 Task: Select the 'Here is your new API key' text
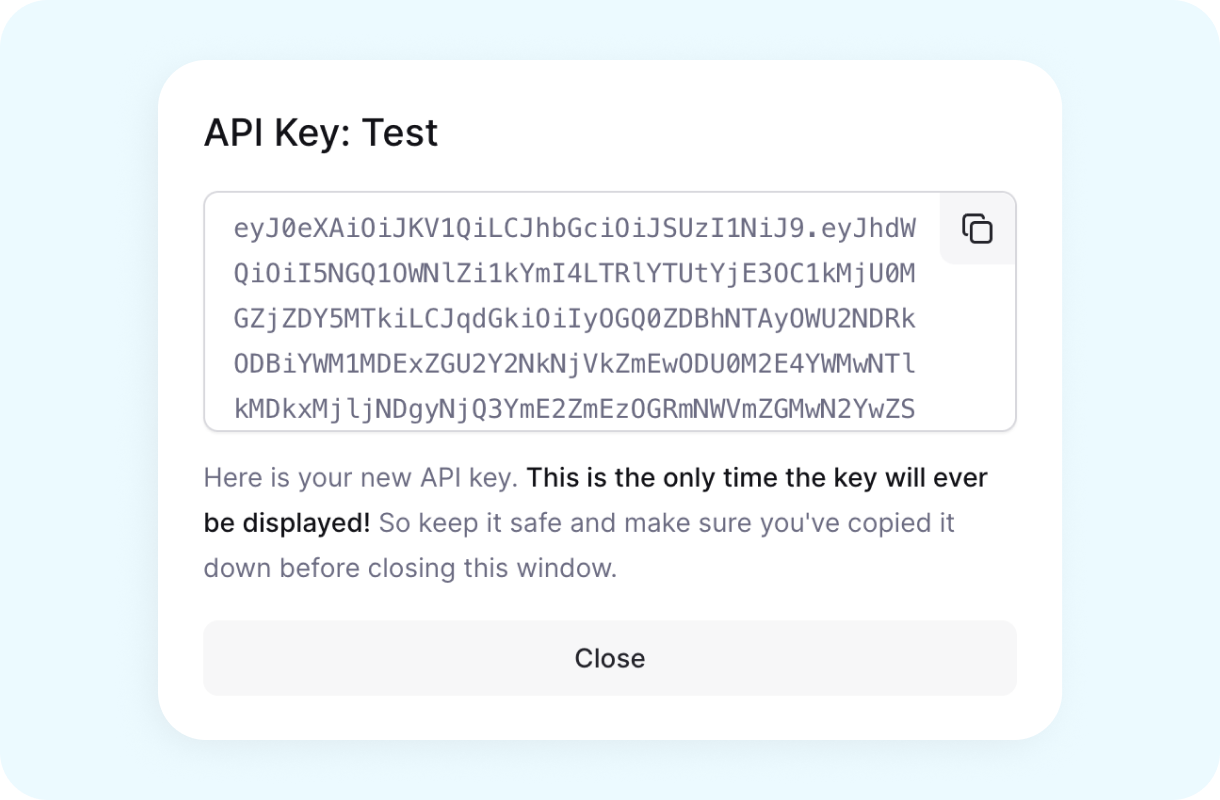tap(360, 478)
